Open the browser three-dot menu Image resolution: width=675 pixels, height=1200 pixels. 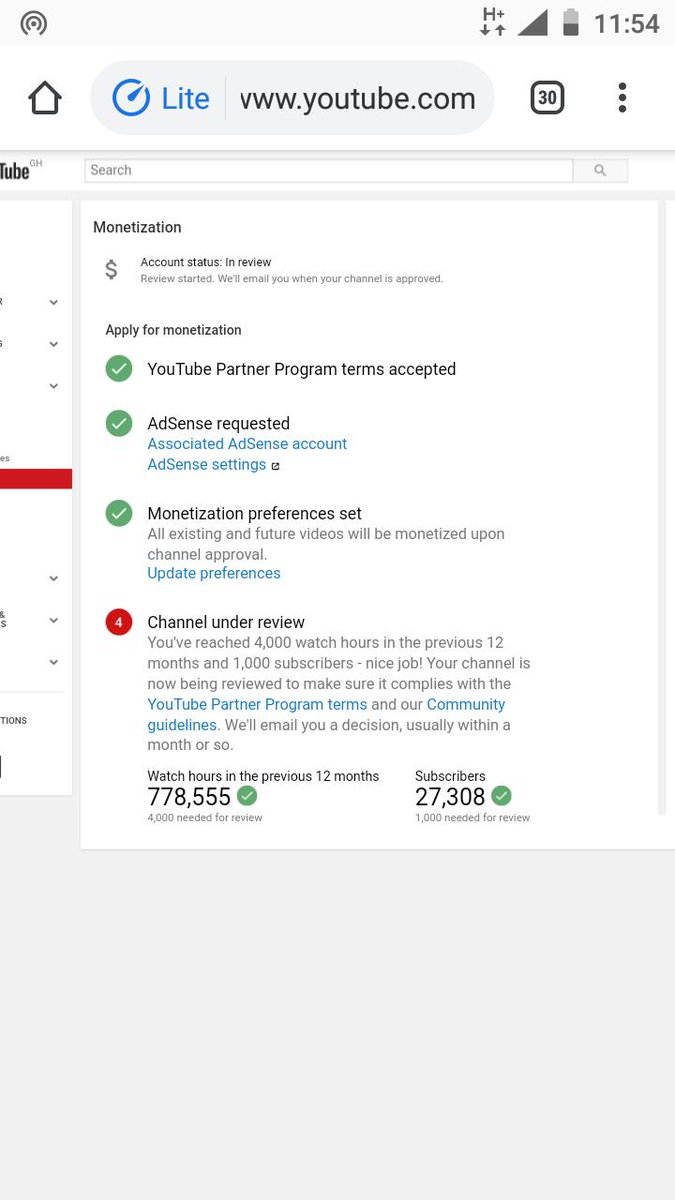tap(622, 98)
